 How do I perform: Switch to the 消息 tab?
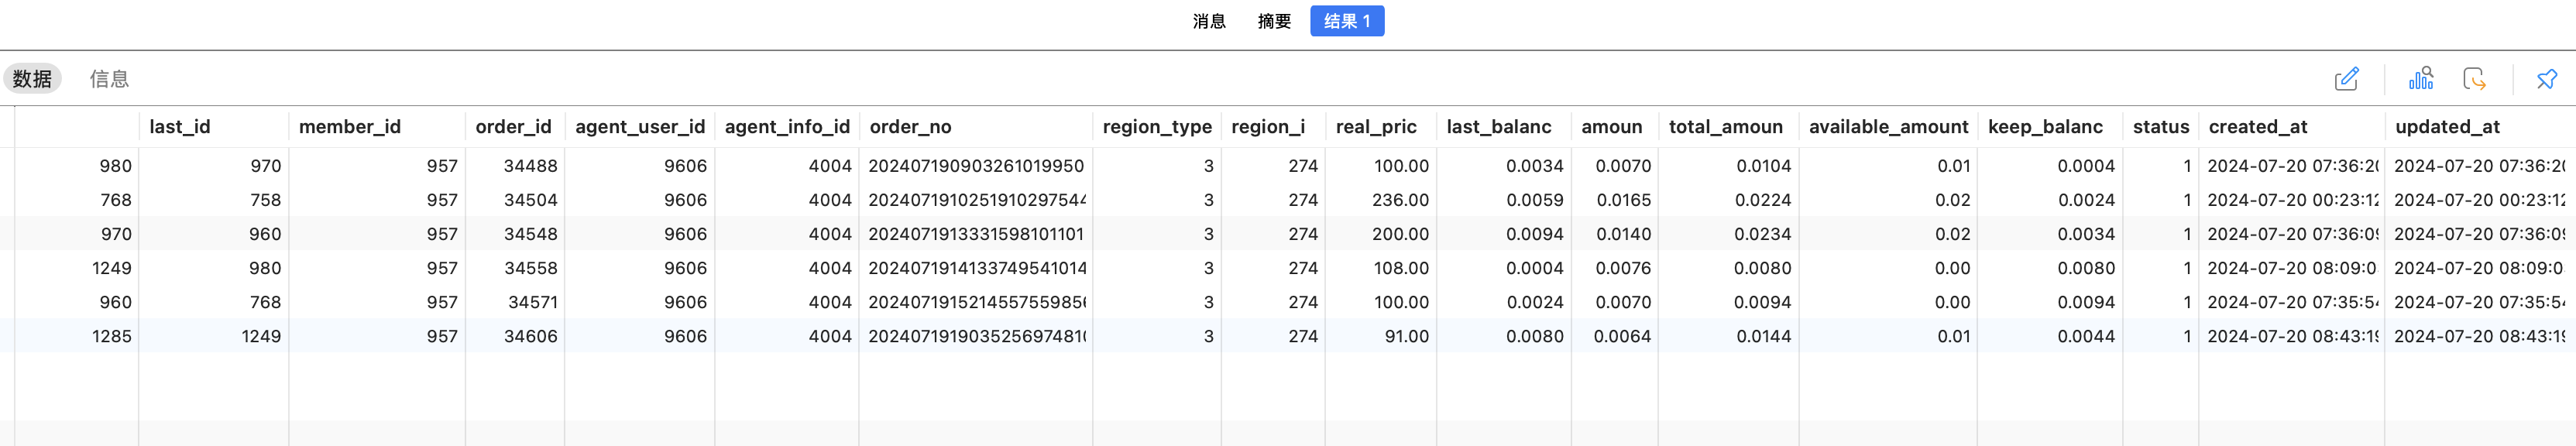[x=1208, y=21]
